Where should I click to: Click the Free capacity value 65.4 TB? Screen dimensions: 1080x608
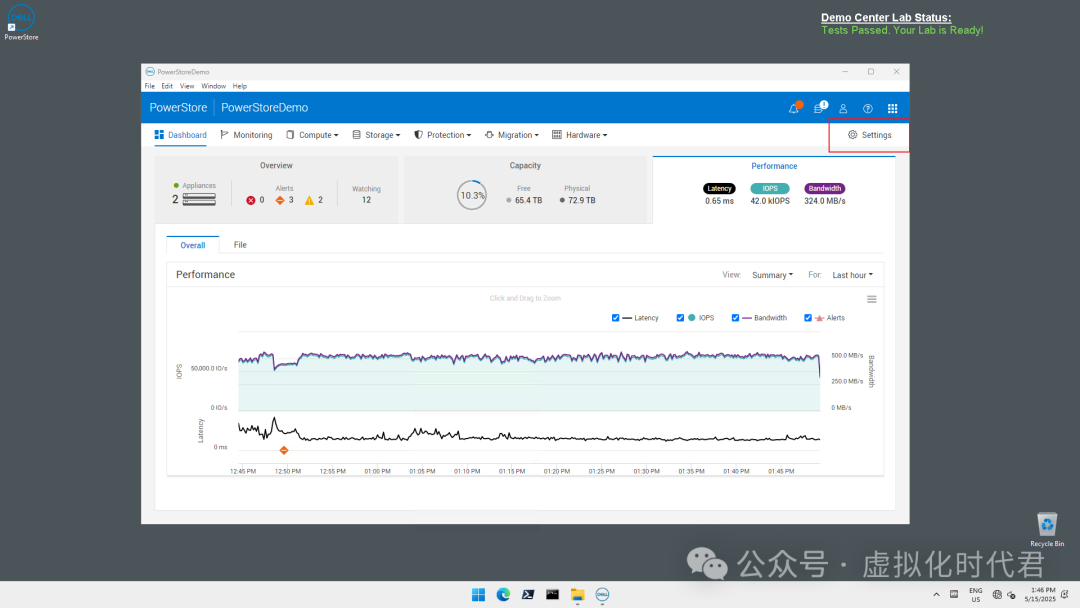pos(528,200)
